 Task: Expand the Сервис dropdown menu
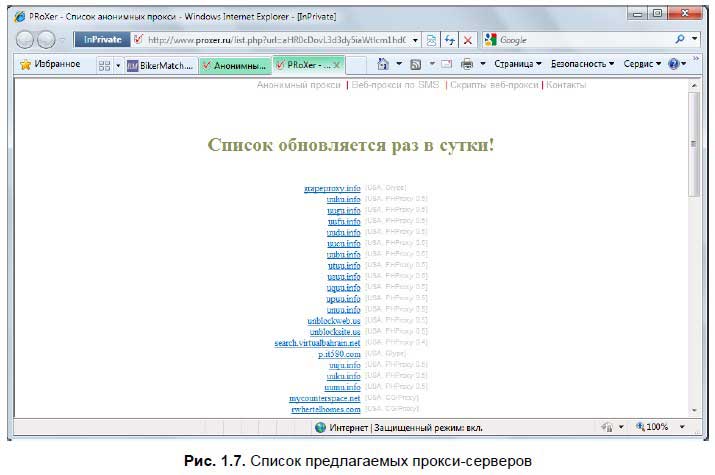(641, 64)
